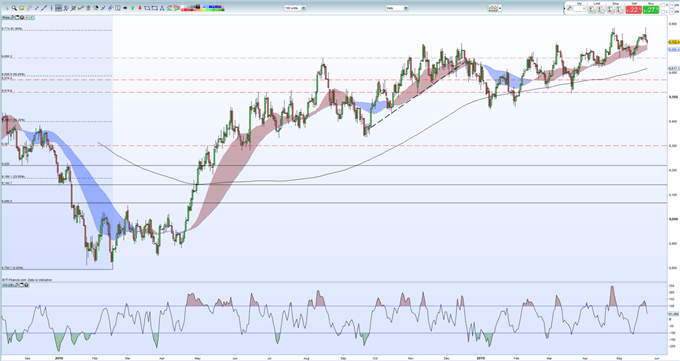Select the trend line drawing tool

[44, 8]
